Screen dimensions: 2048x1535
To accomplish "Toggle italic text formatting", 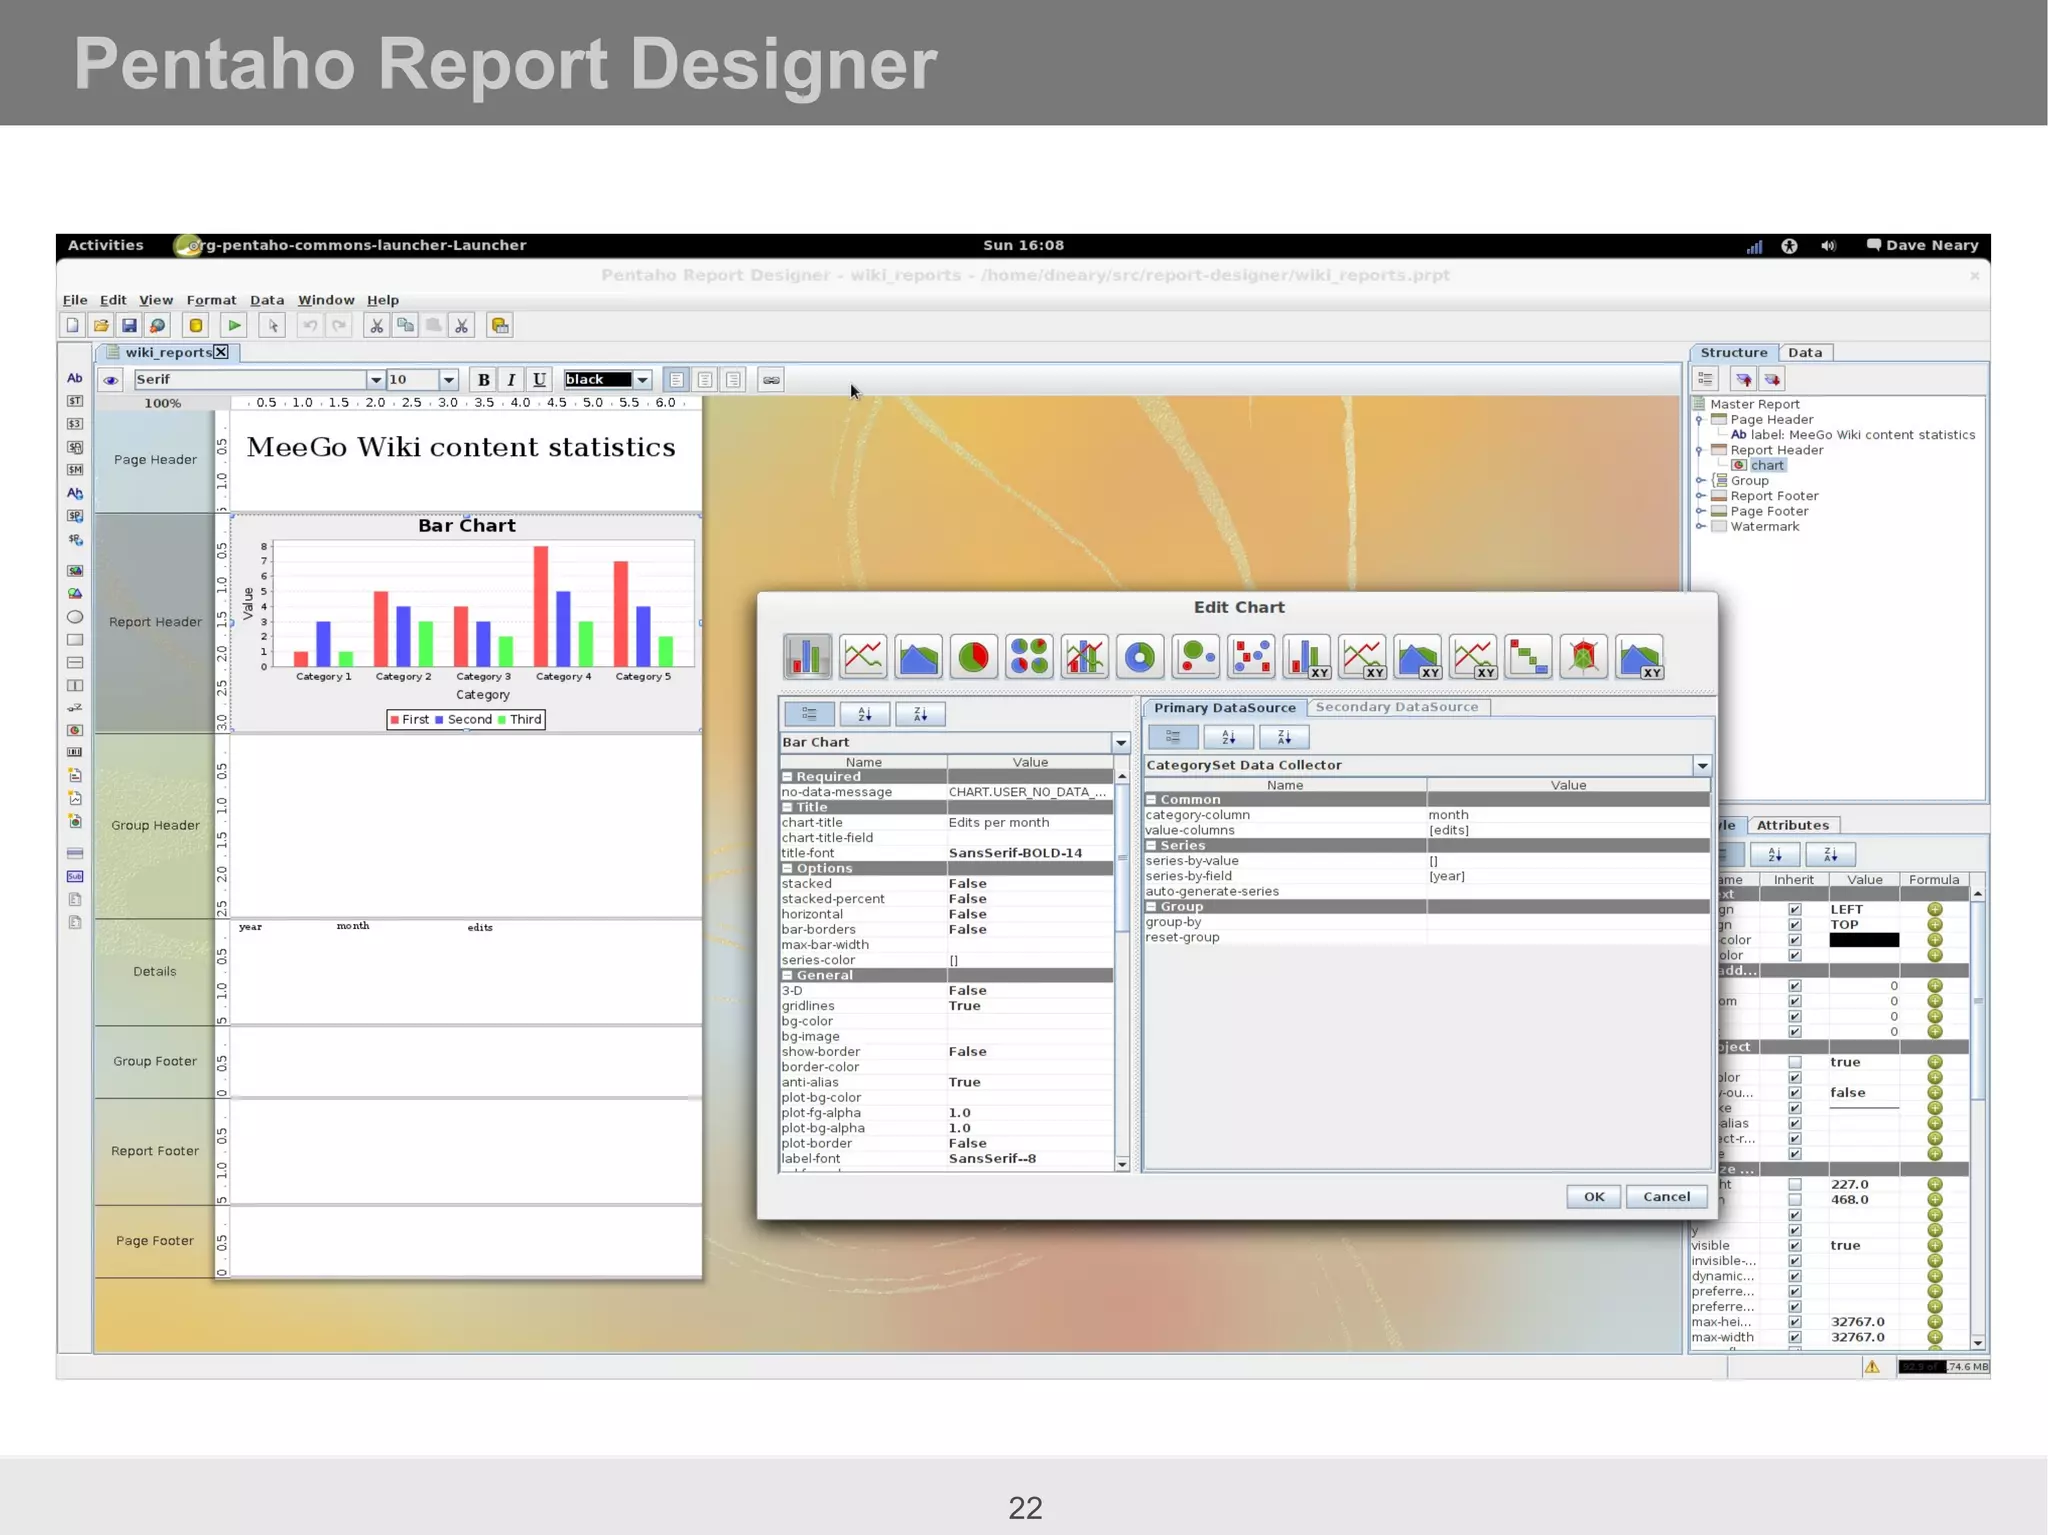I will [511, 379].
